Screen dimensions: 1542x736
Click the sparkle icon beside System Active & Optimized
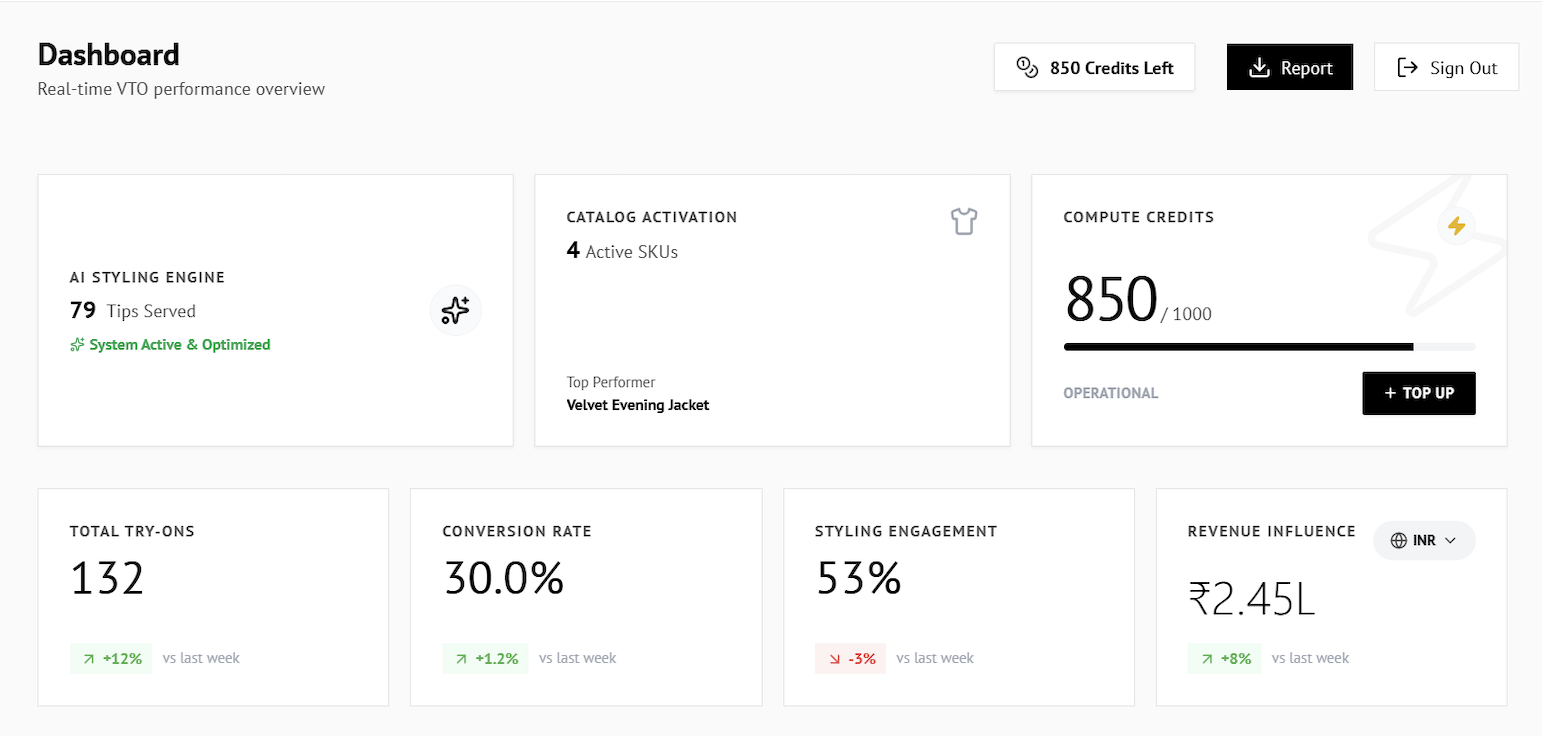[x=76, y=344]
